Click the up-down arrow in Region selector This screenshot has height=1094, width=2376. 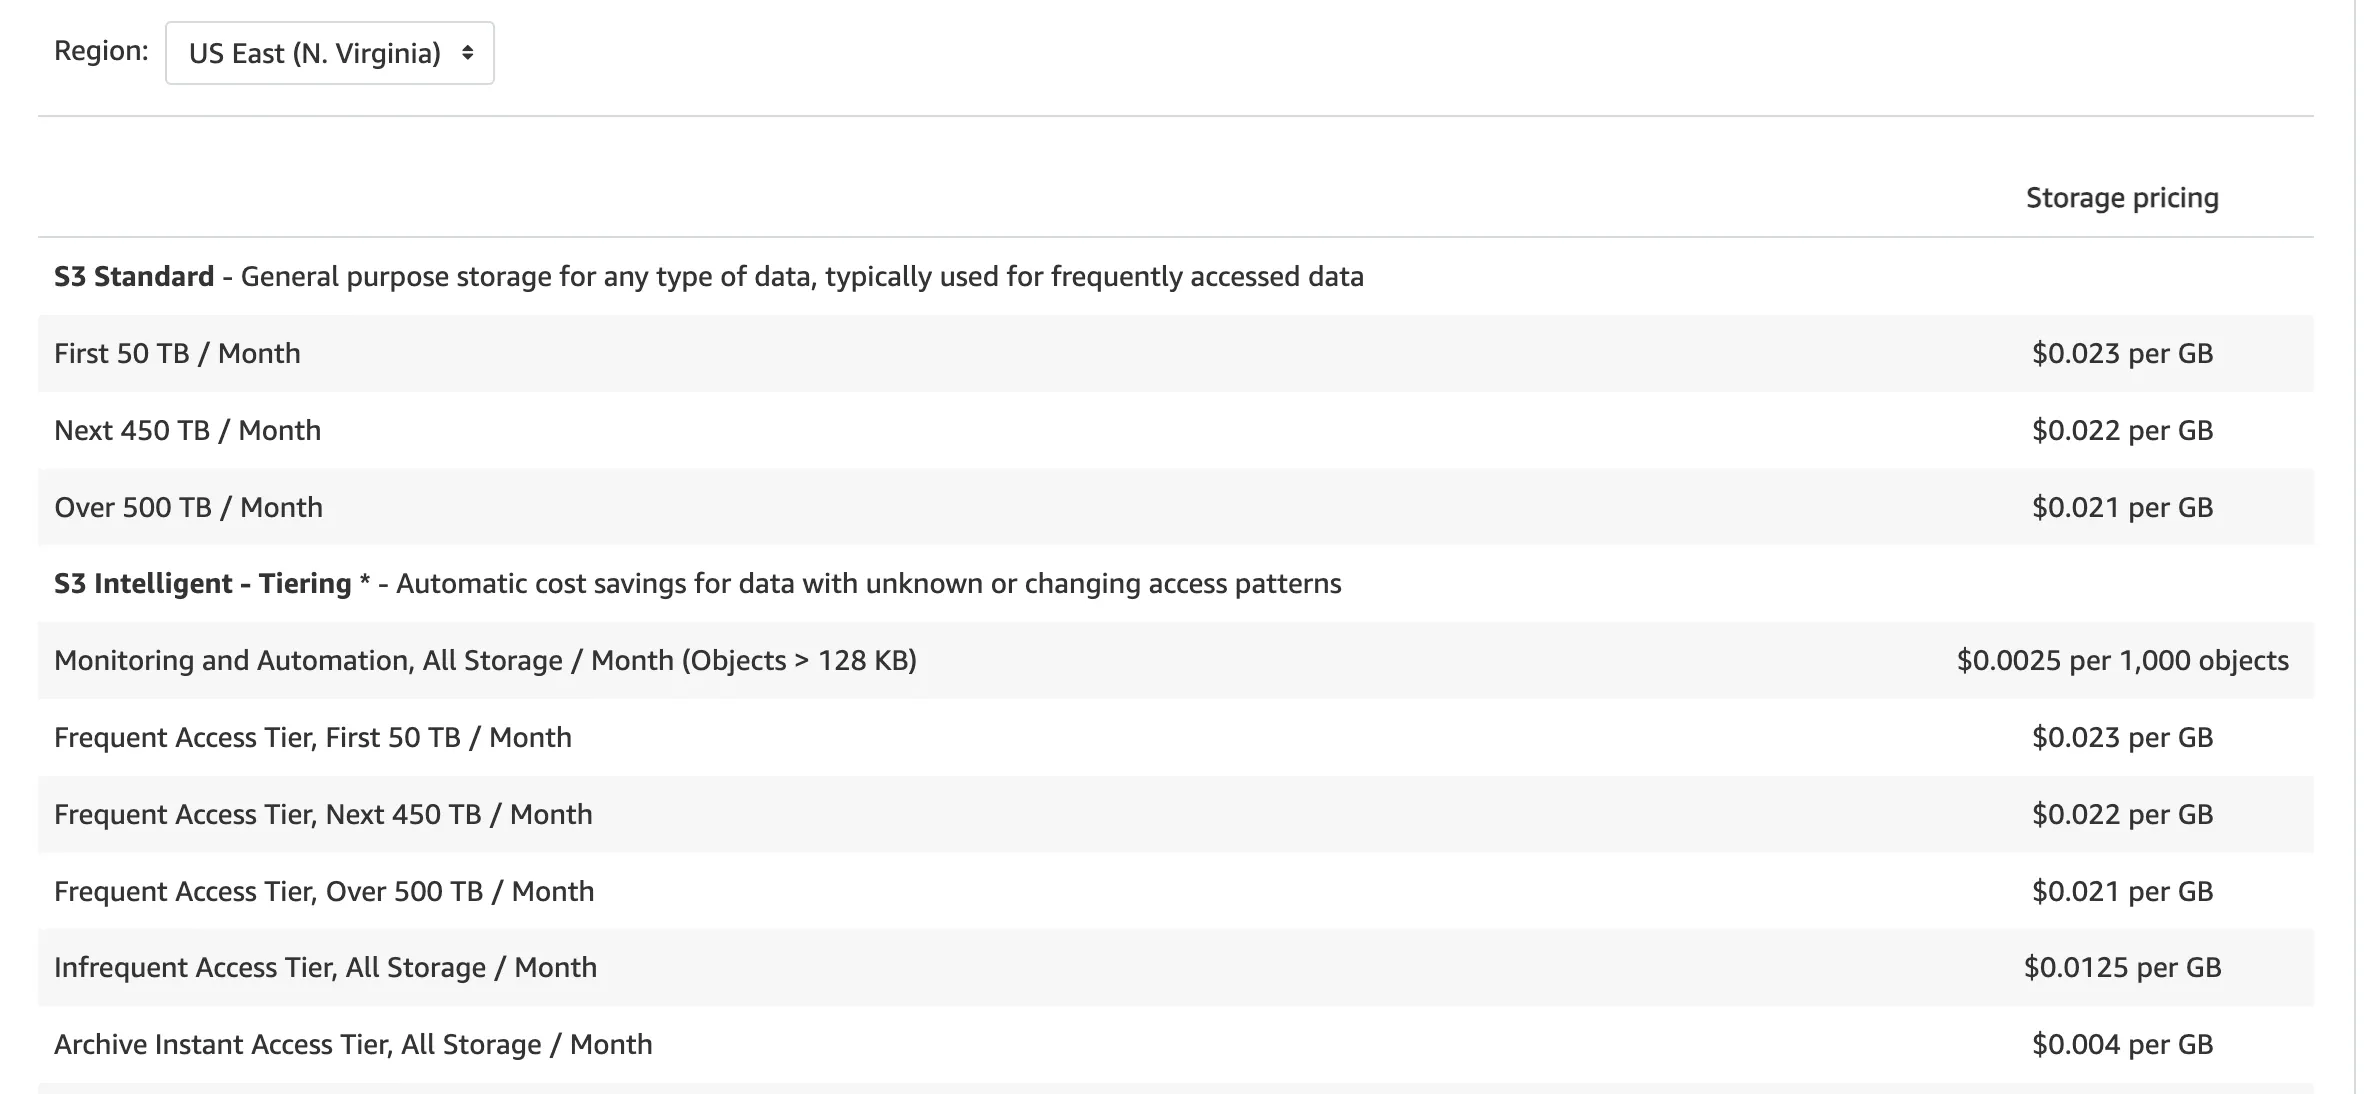(467, 53)
